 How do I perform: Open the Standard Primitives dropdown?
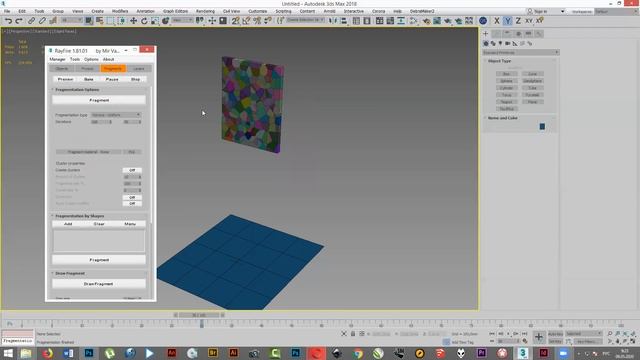pos(520,53)
